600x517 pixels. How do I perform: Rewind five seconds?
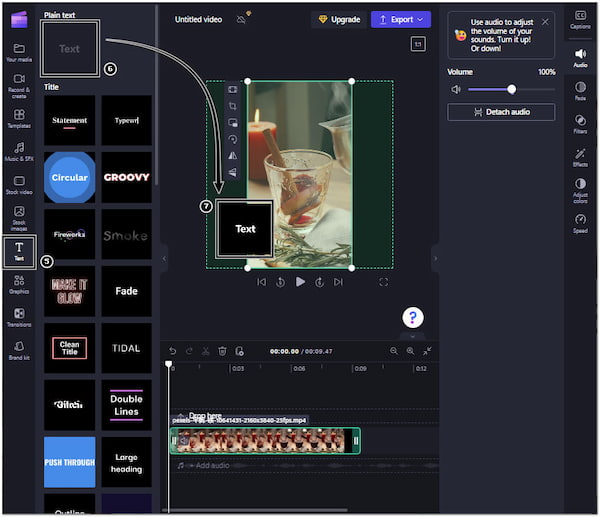pyautogui.click(x=280, y=282)
